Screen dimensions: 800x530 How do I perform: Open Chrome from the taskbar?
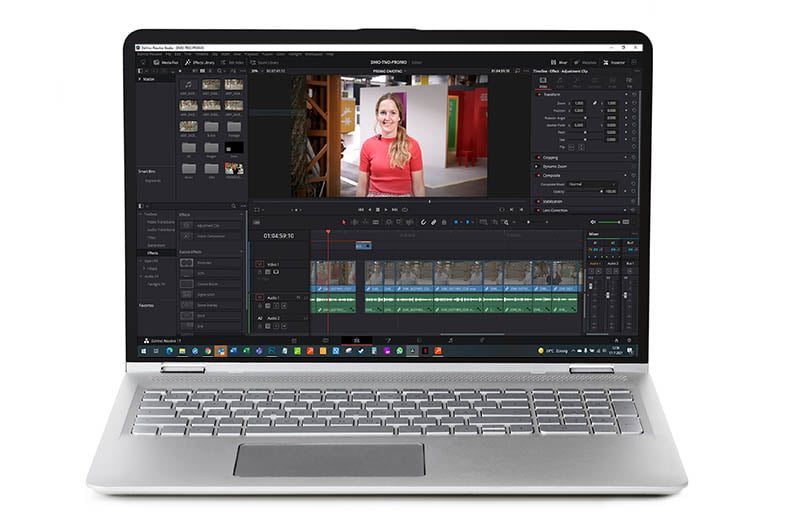[x=208, y=351]
